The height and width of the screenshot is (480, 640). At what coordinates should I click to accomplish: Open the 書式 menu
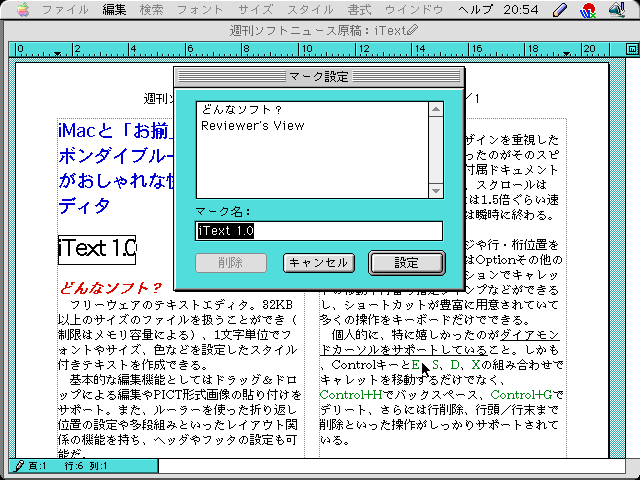(360, 10)
